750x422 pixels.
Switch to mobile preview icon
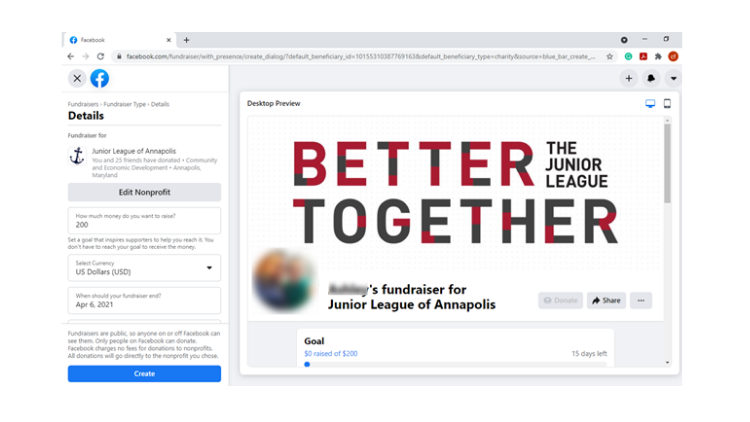[x=667, y=103]
